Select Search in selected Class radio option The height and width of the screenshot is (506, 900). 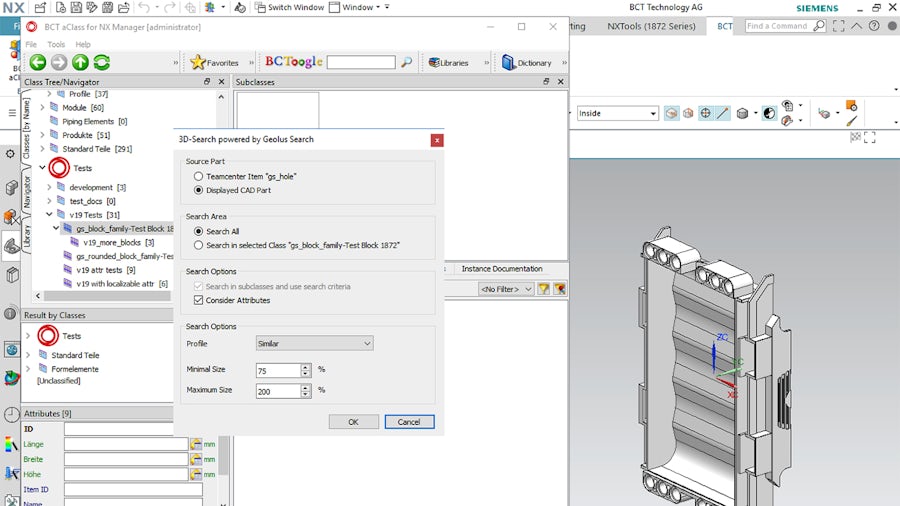[x=199, y=245]
